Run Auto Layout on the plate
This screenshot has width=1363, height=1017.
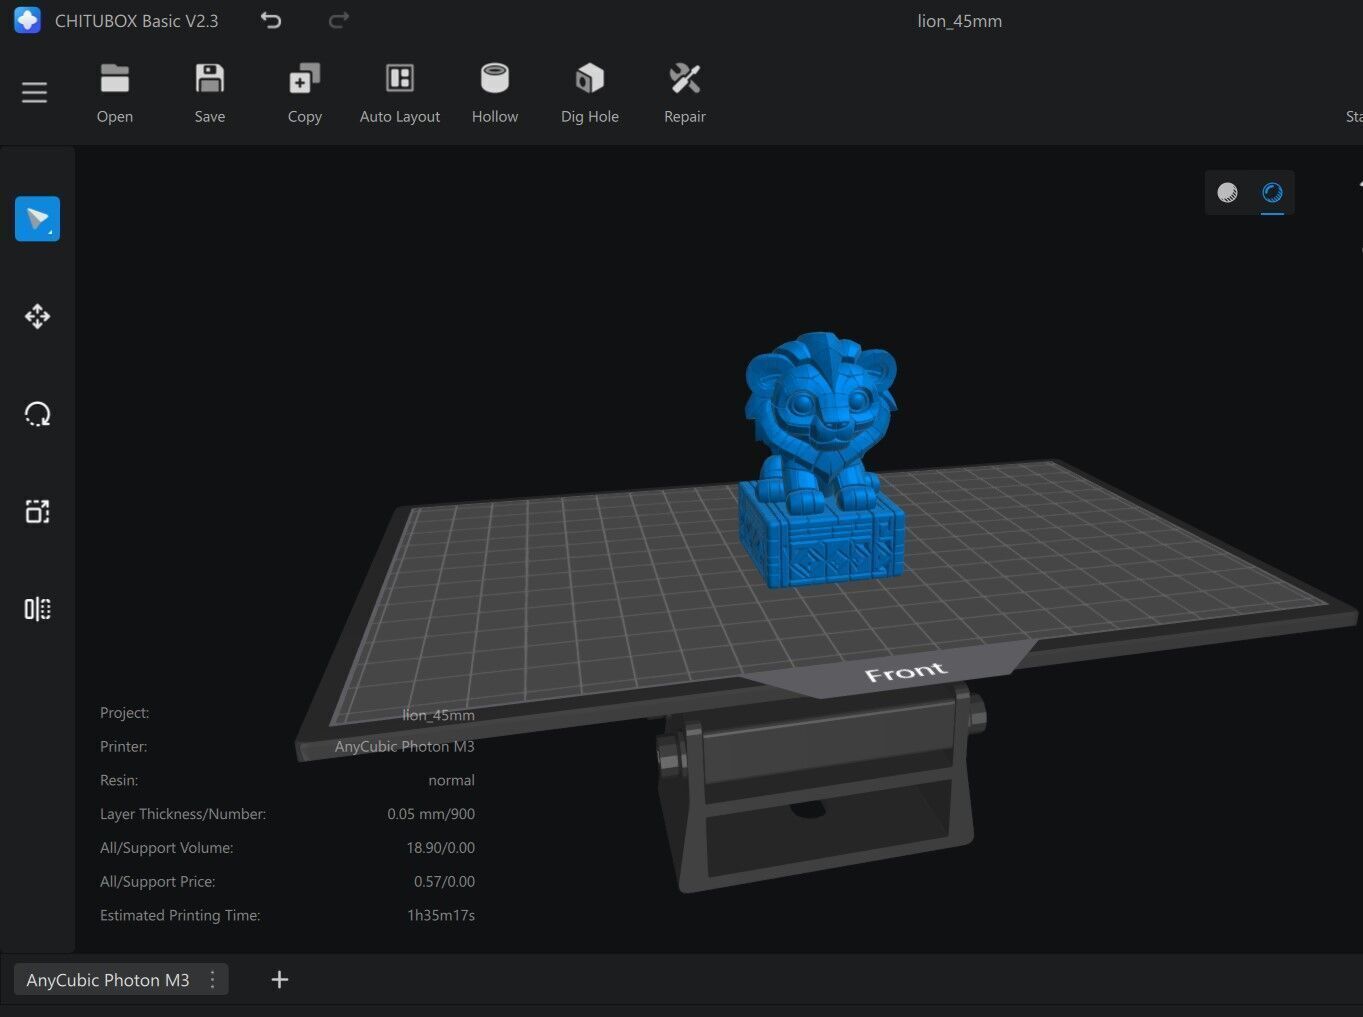tap(400, 78)
